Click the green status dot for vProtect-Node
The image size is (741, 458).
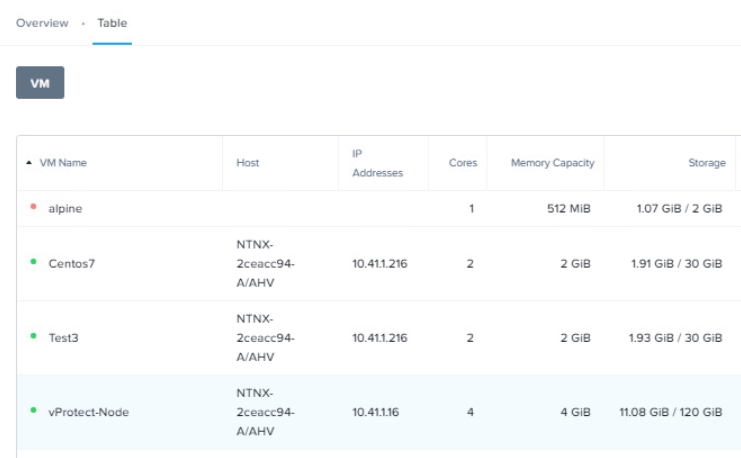pyautogui.click(x=33, y=411)
